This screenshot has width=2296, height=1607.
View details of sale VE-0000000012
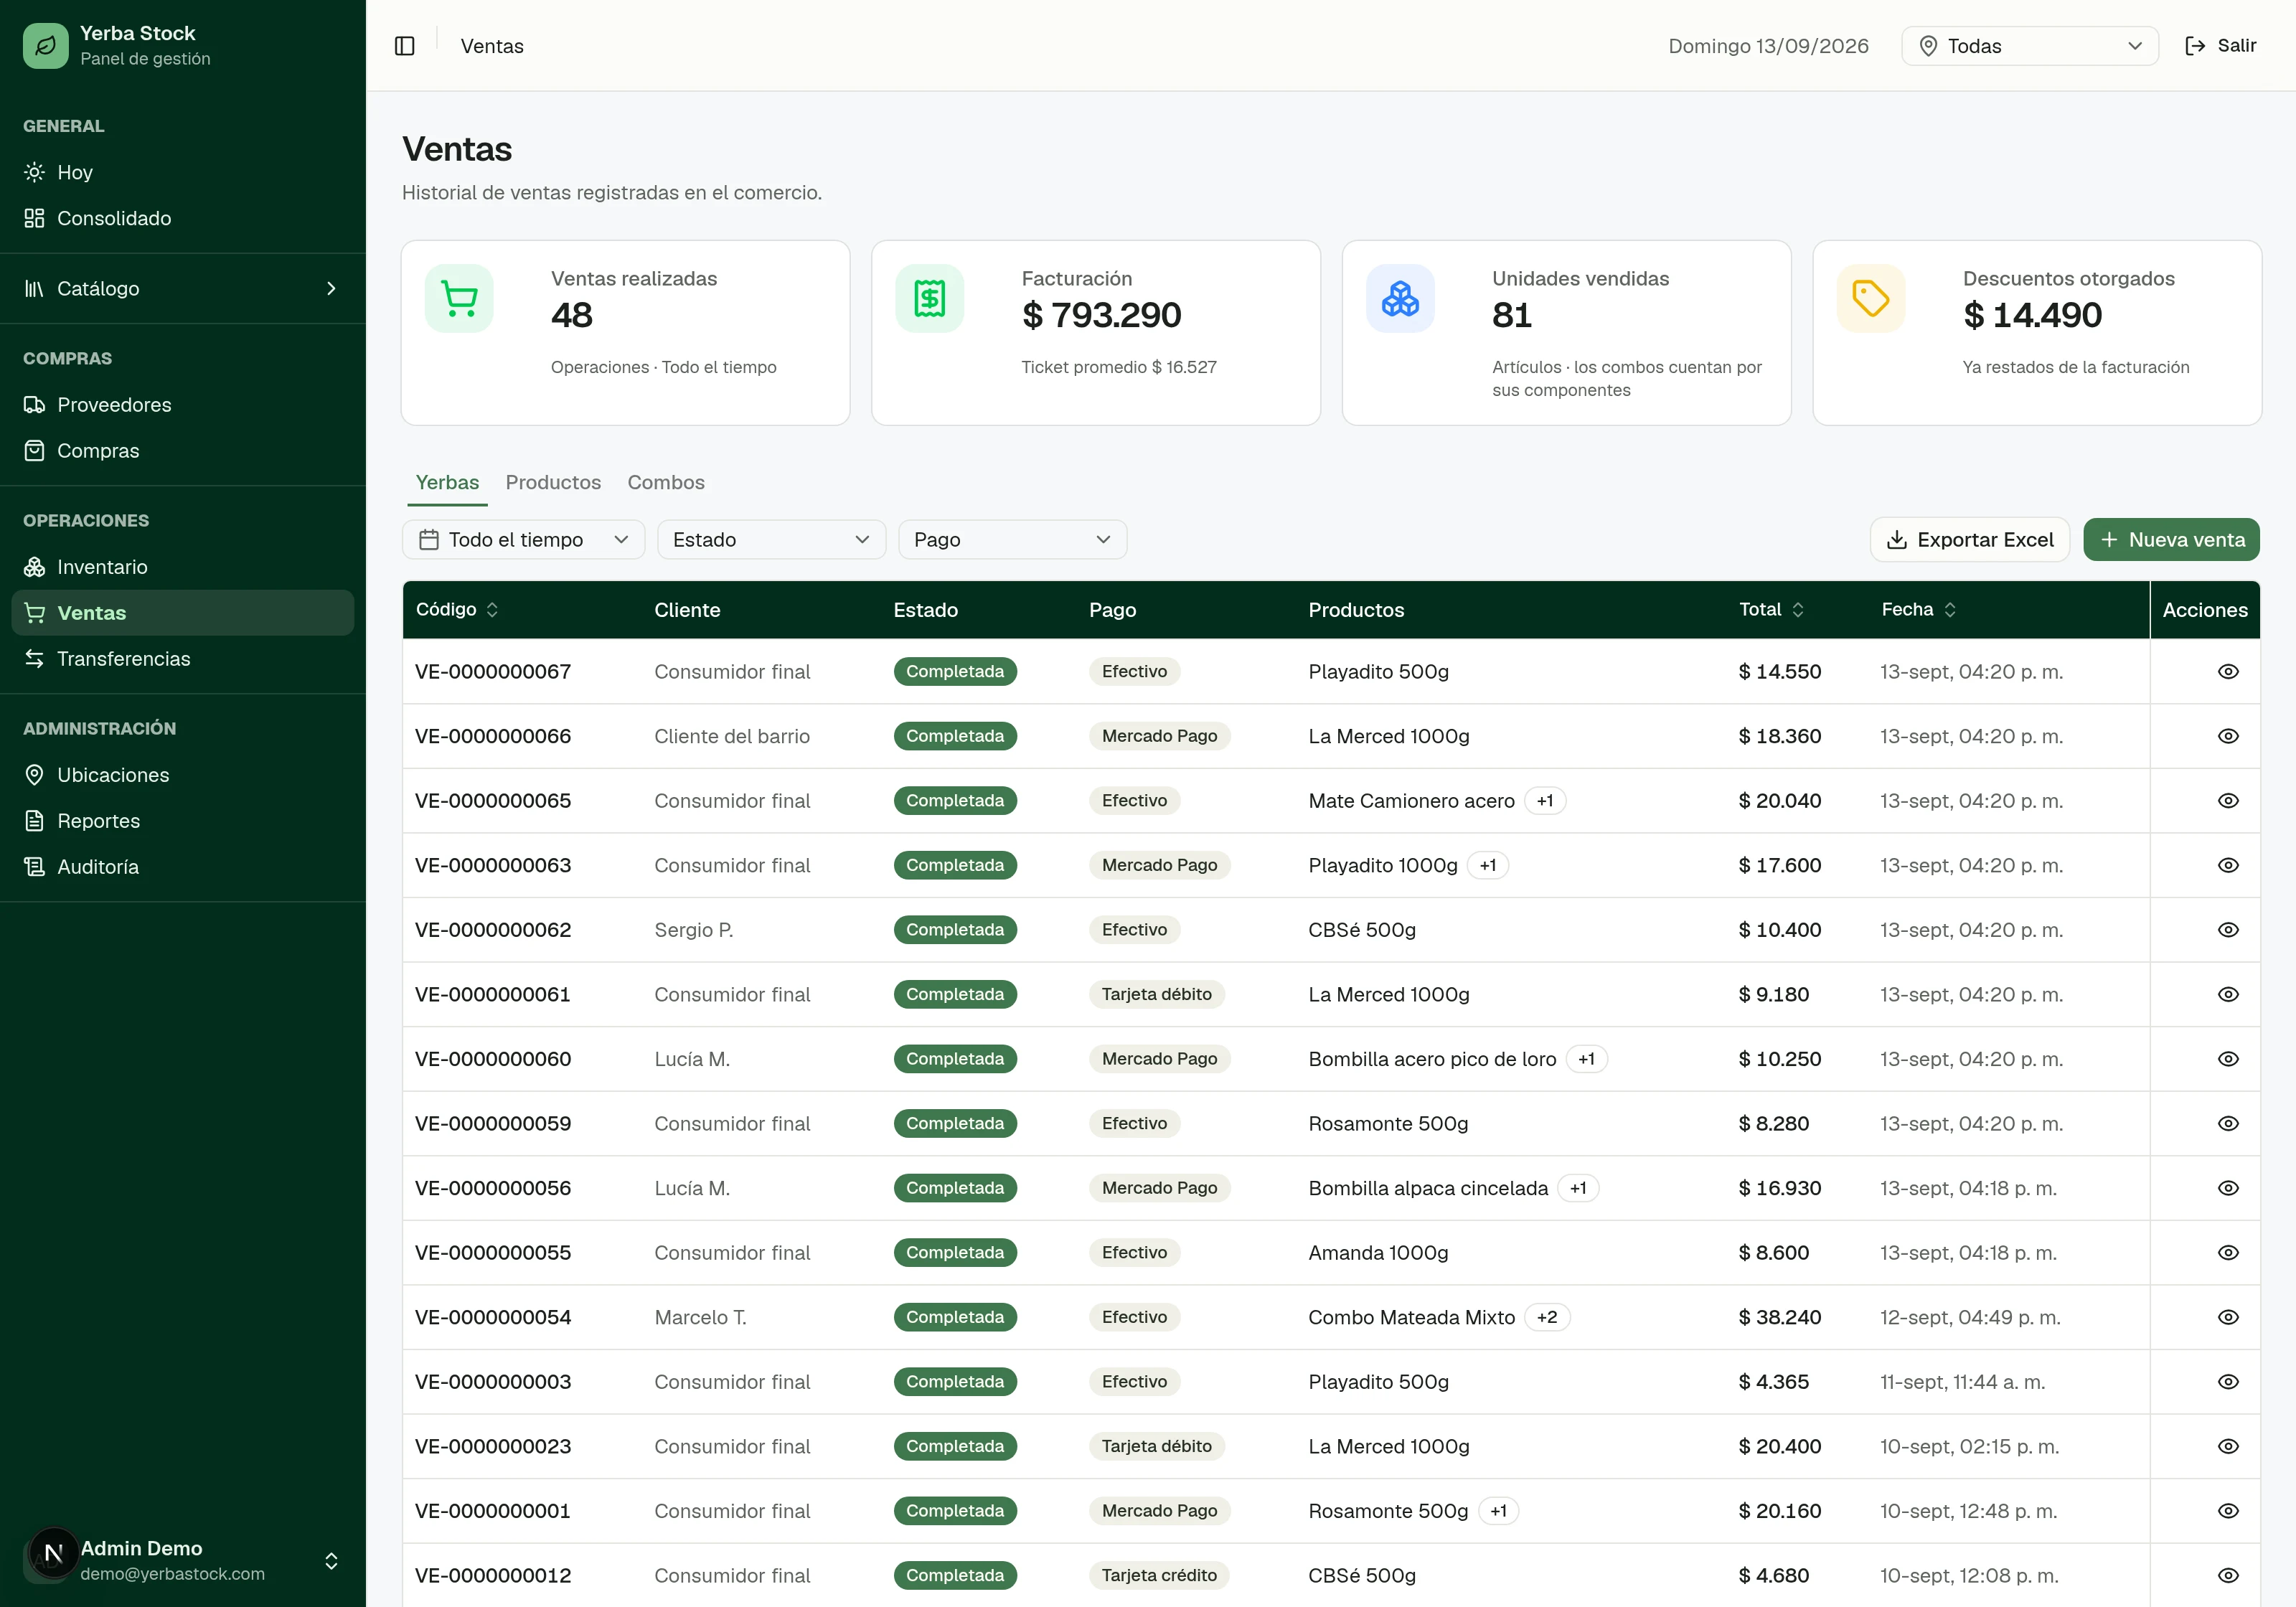2228,1575
